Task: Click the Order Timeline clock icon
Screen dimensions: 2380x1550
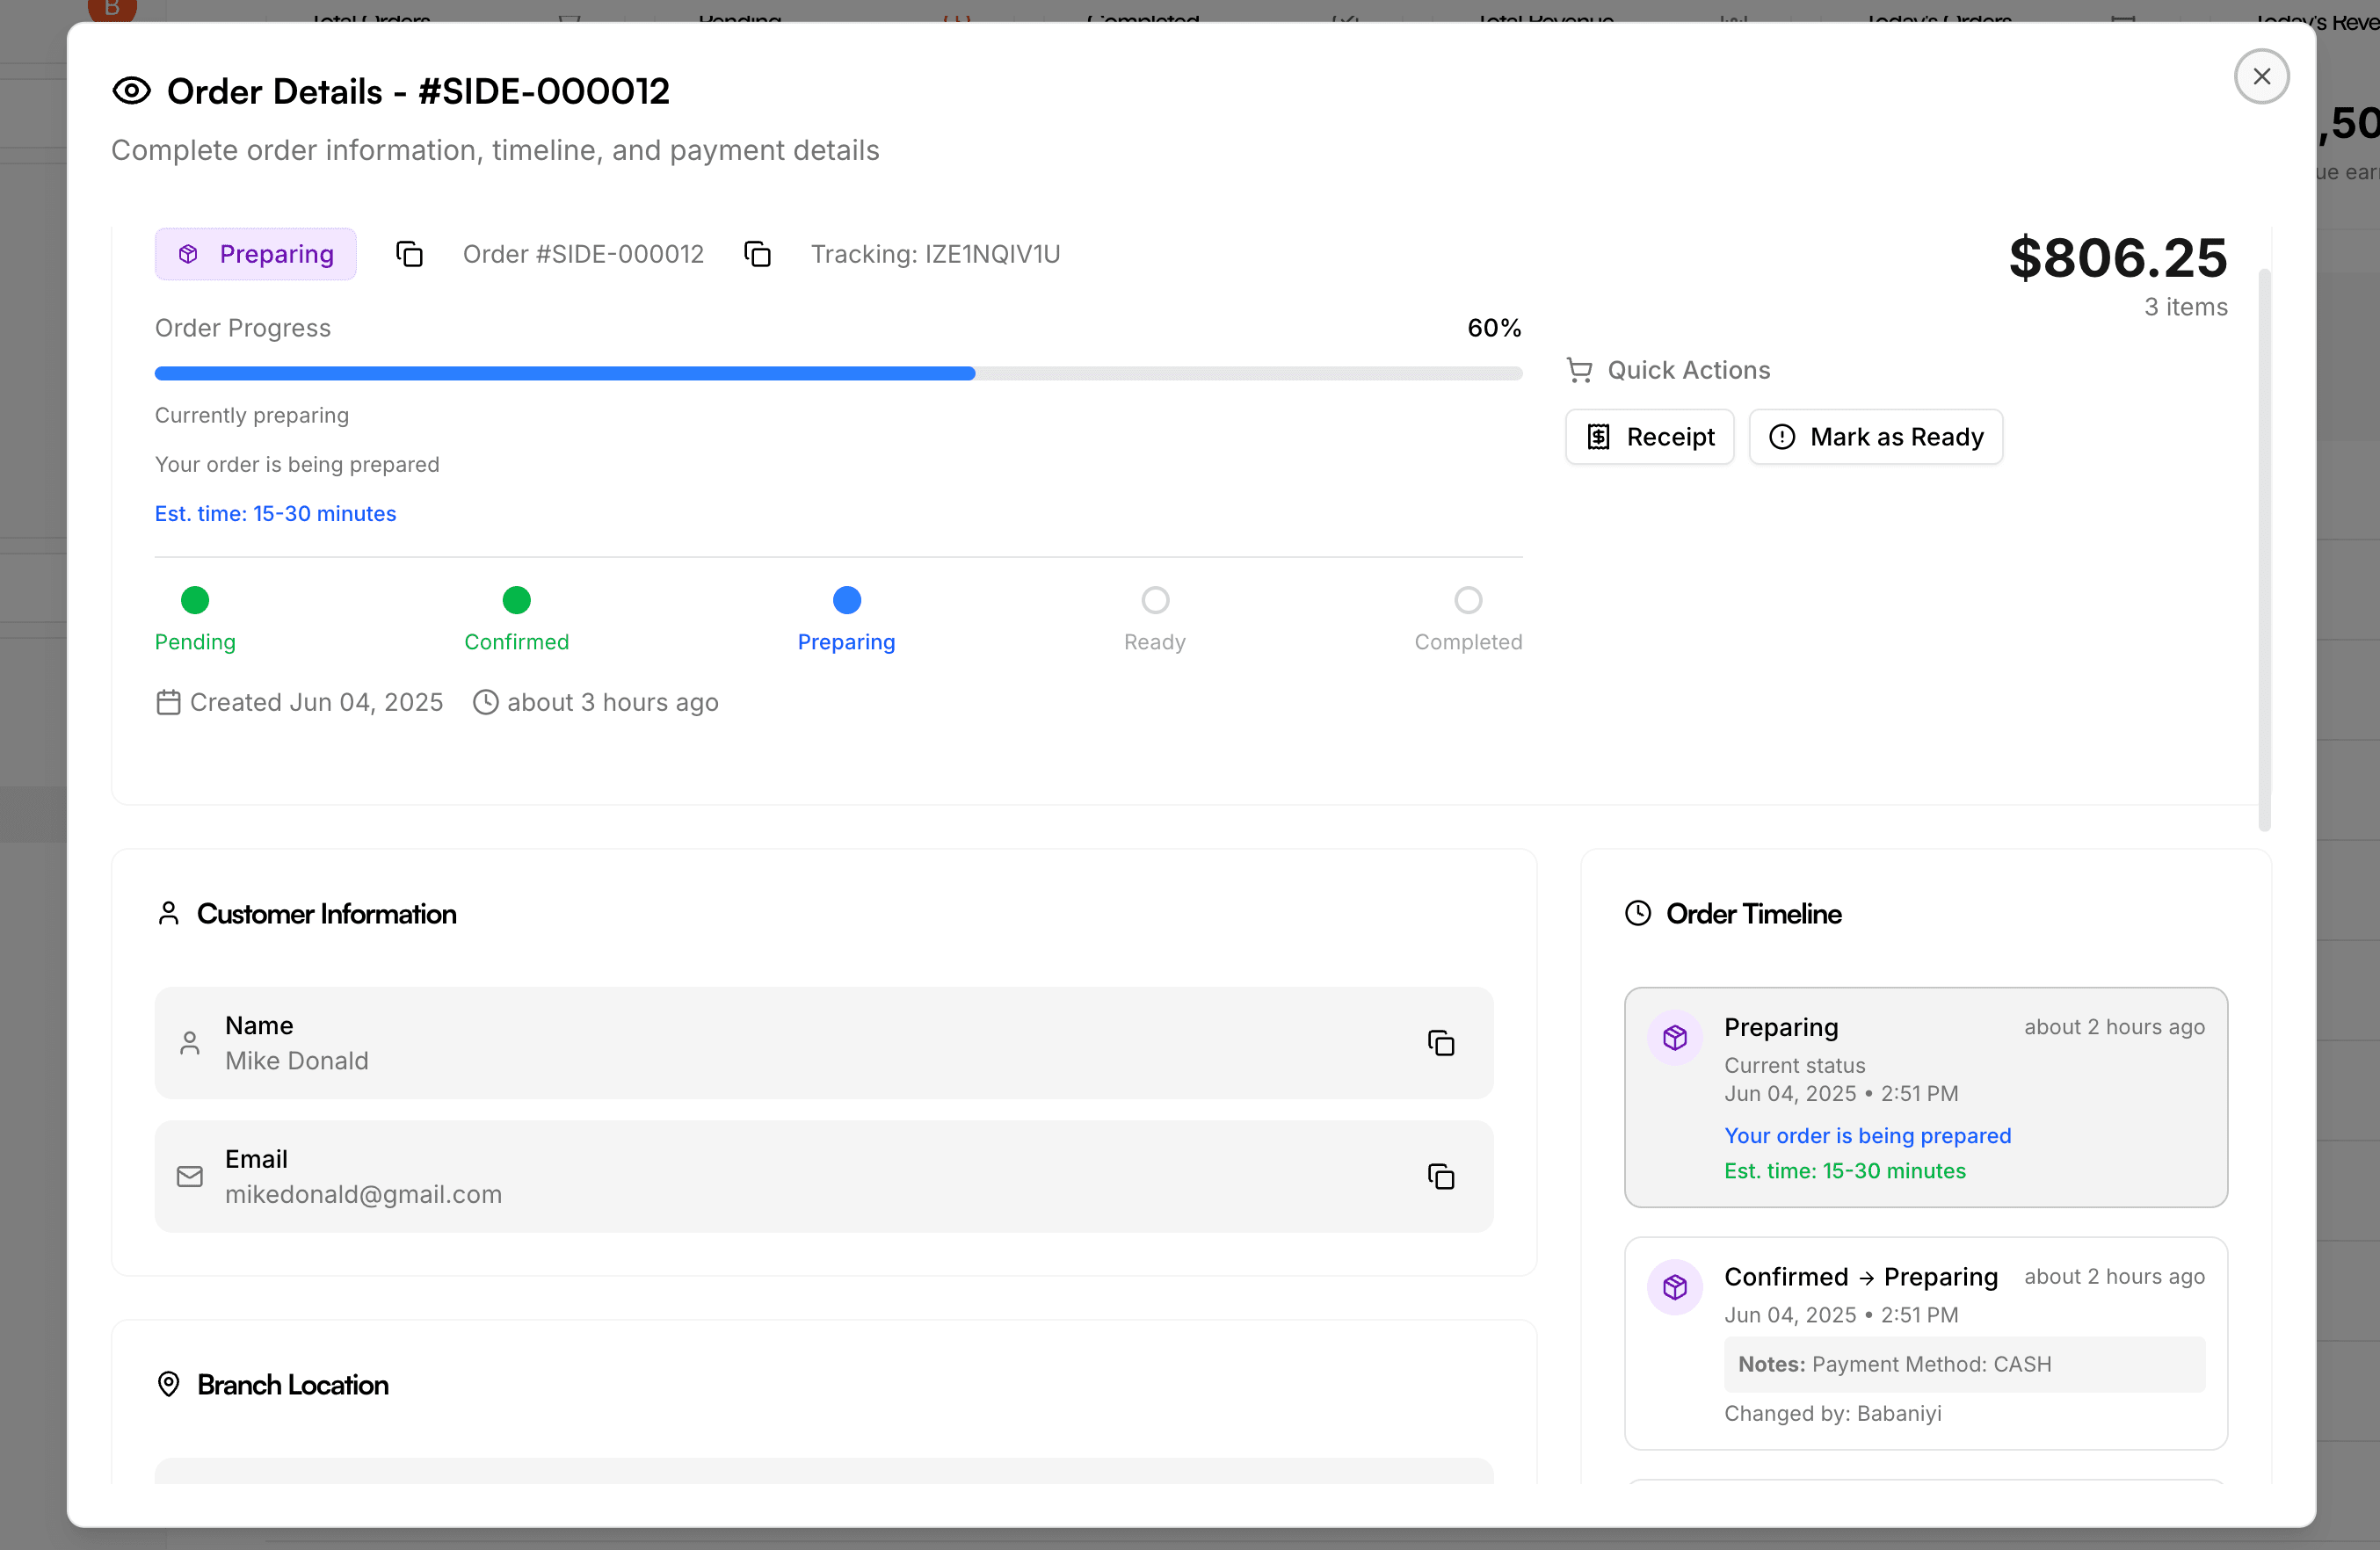Action: (1637, 913)
